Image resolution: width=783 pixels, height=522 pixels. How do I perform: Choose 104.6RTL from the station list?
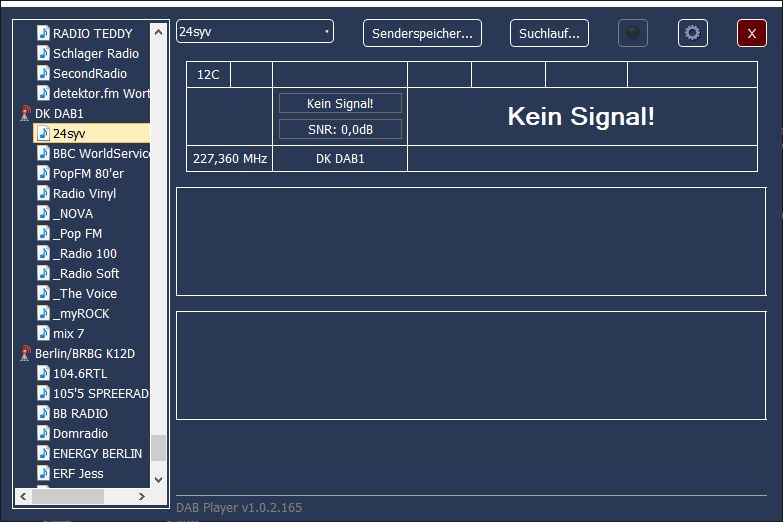pos(80,373)
